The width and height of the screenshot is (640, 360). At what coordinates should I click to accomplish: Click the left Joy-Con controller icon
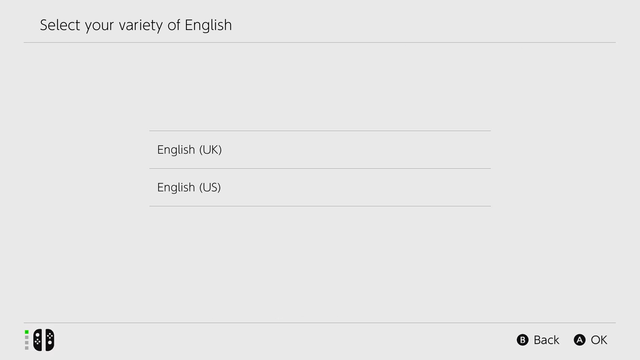[38, 340]
